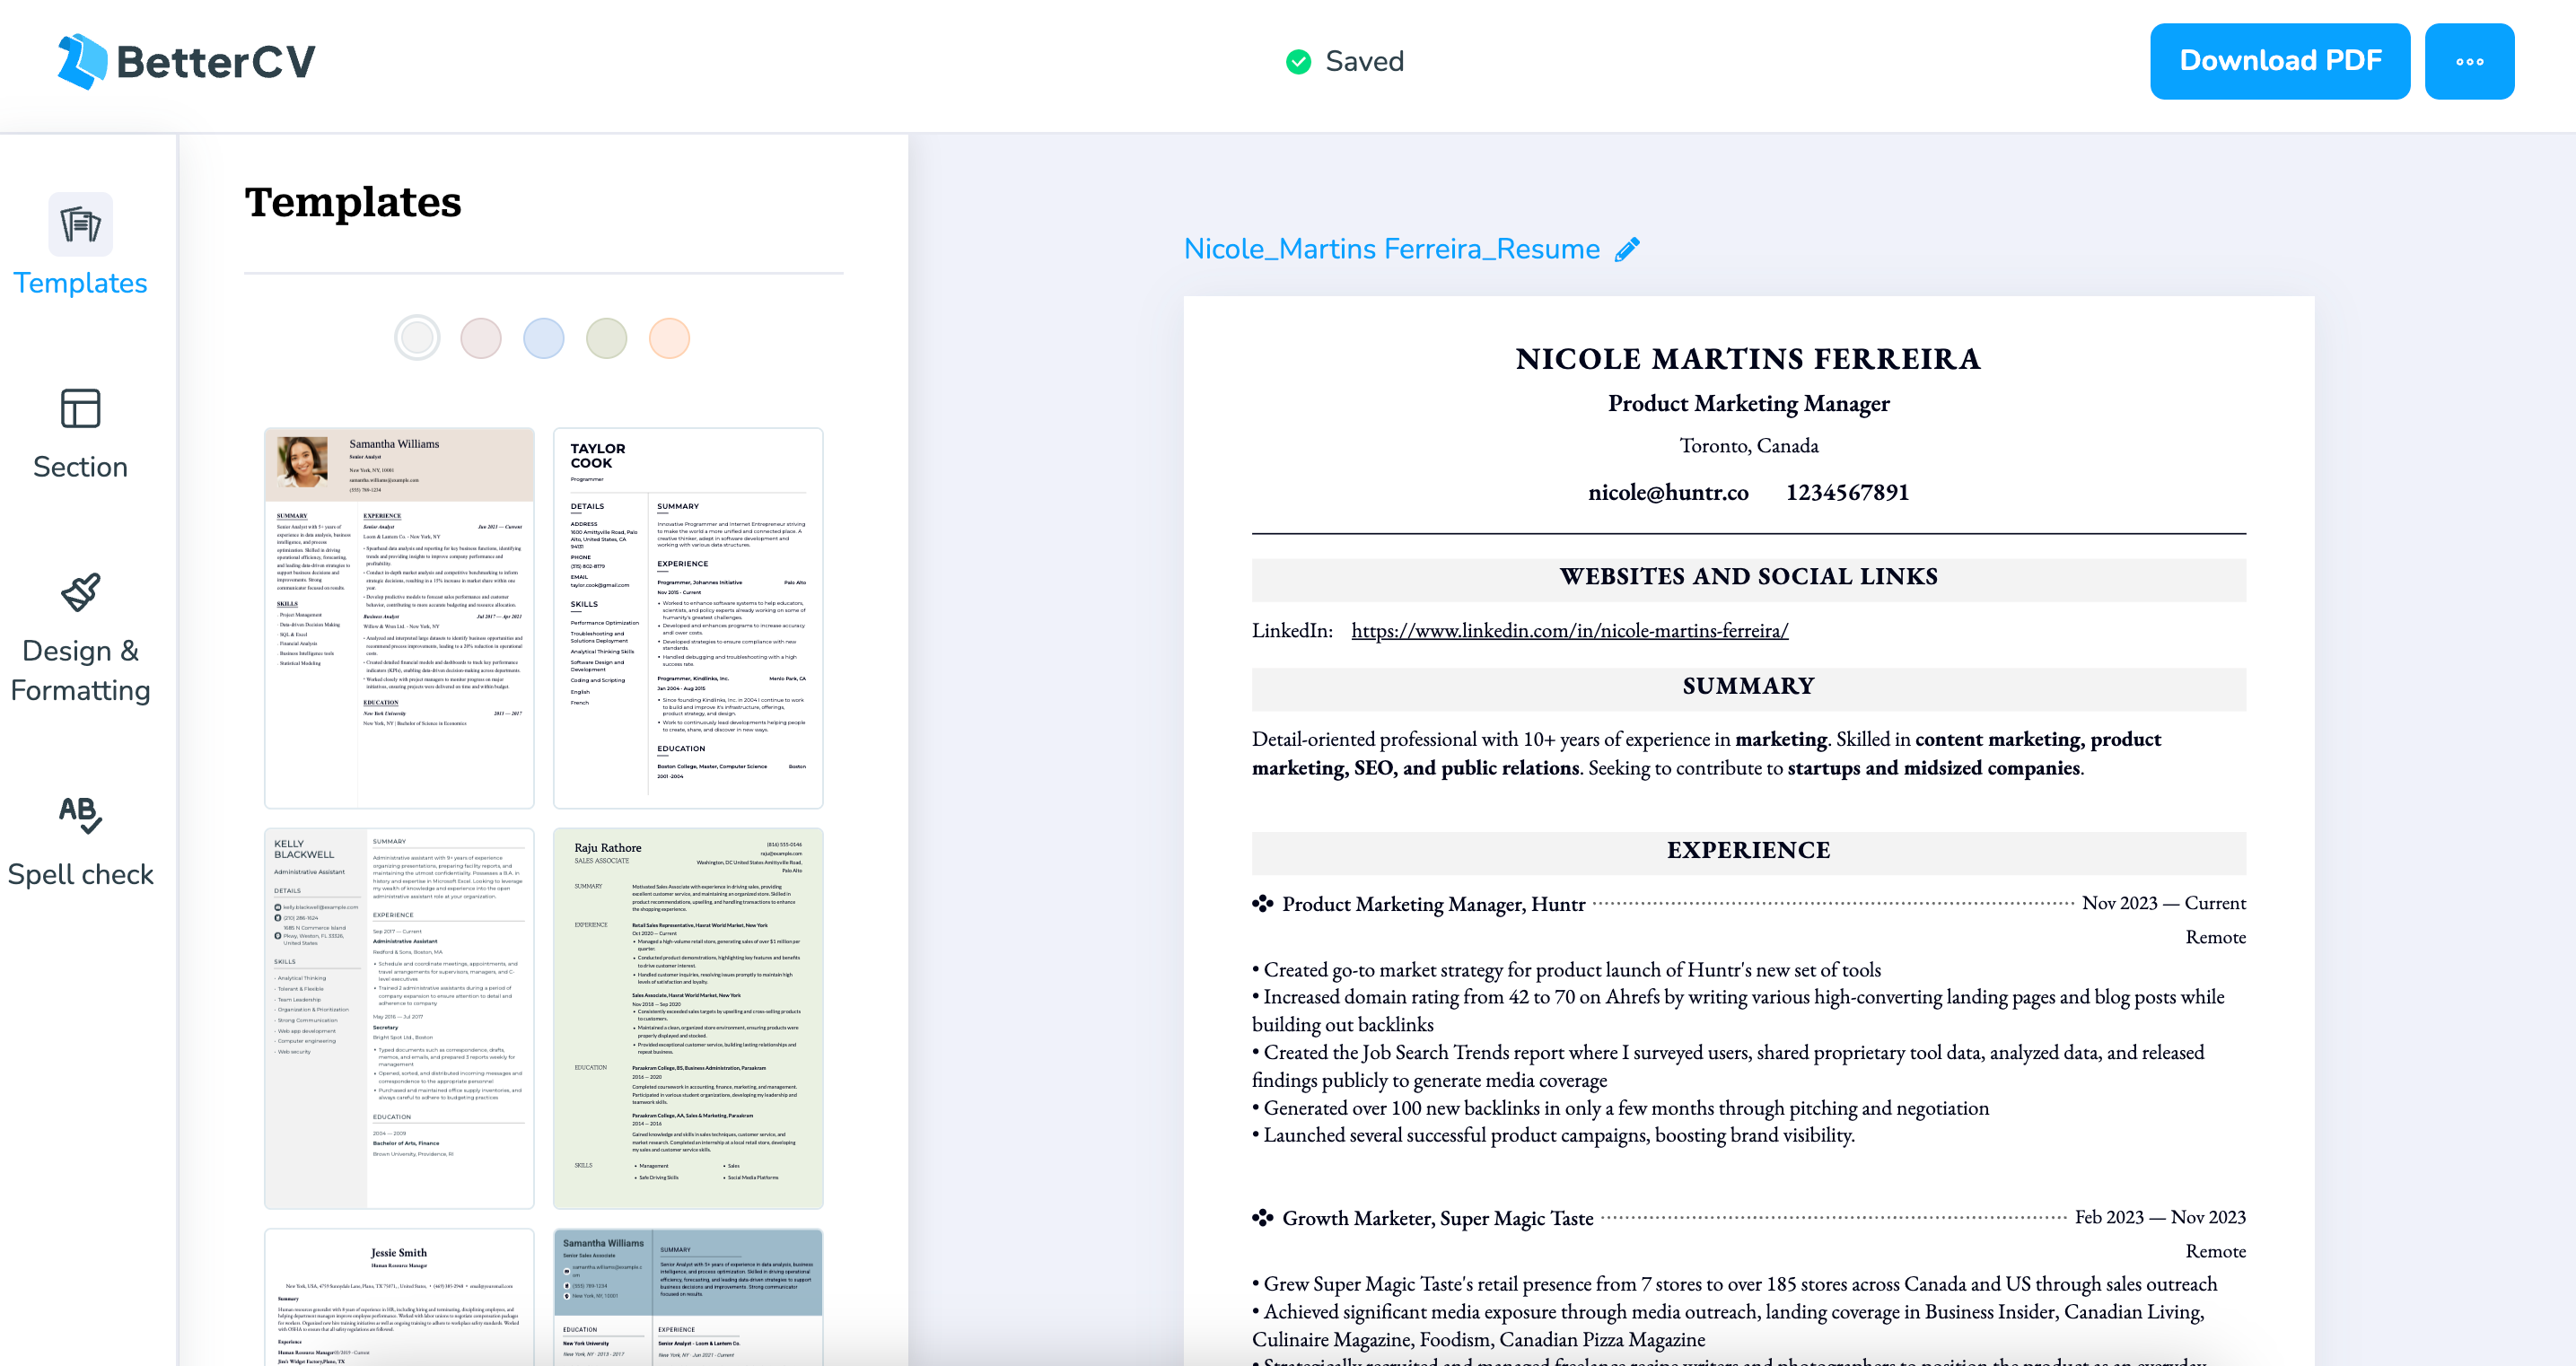Screen dimensions: 2576x1366
Task: Open the Section layout icon
Action: (80, 409)
